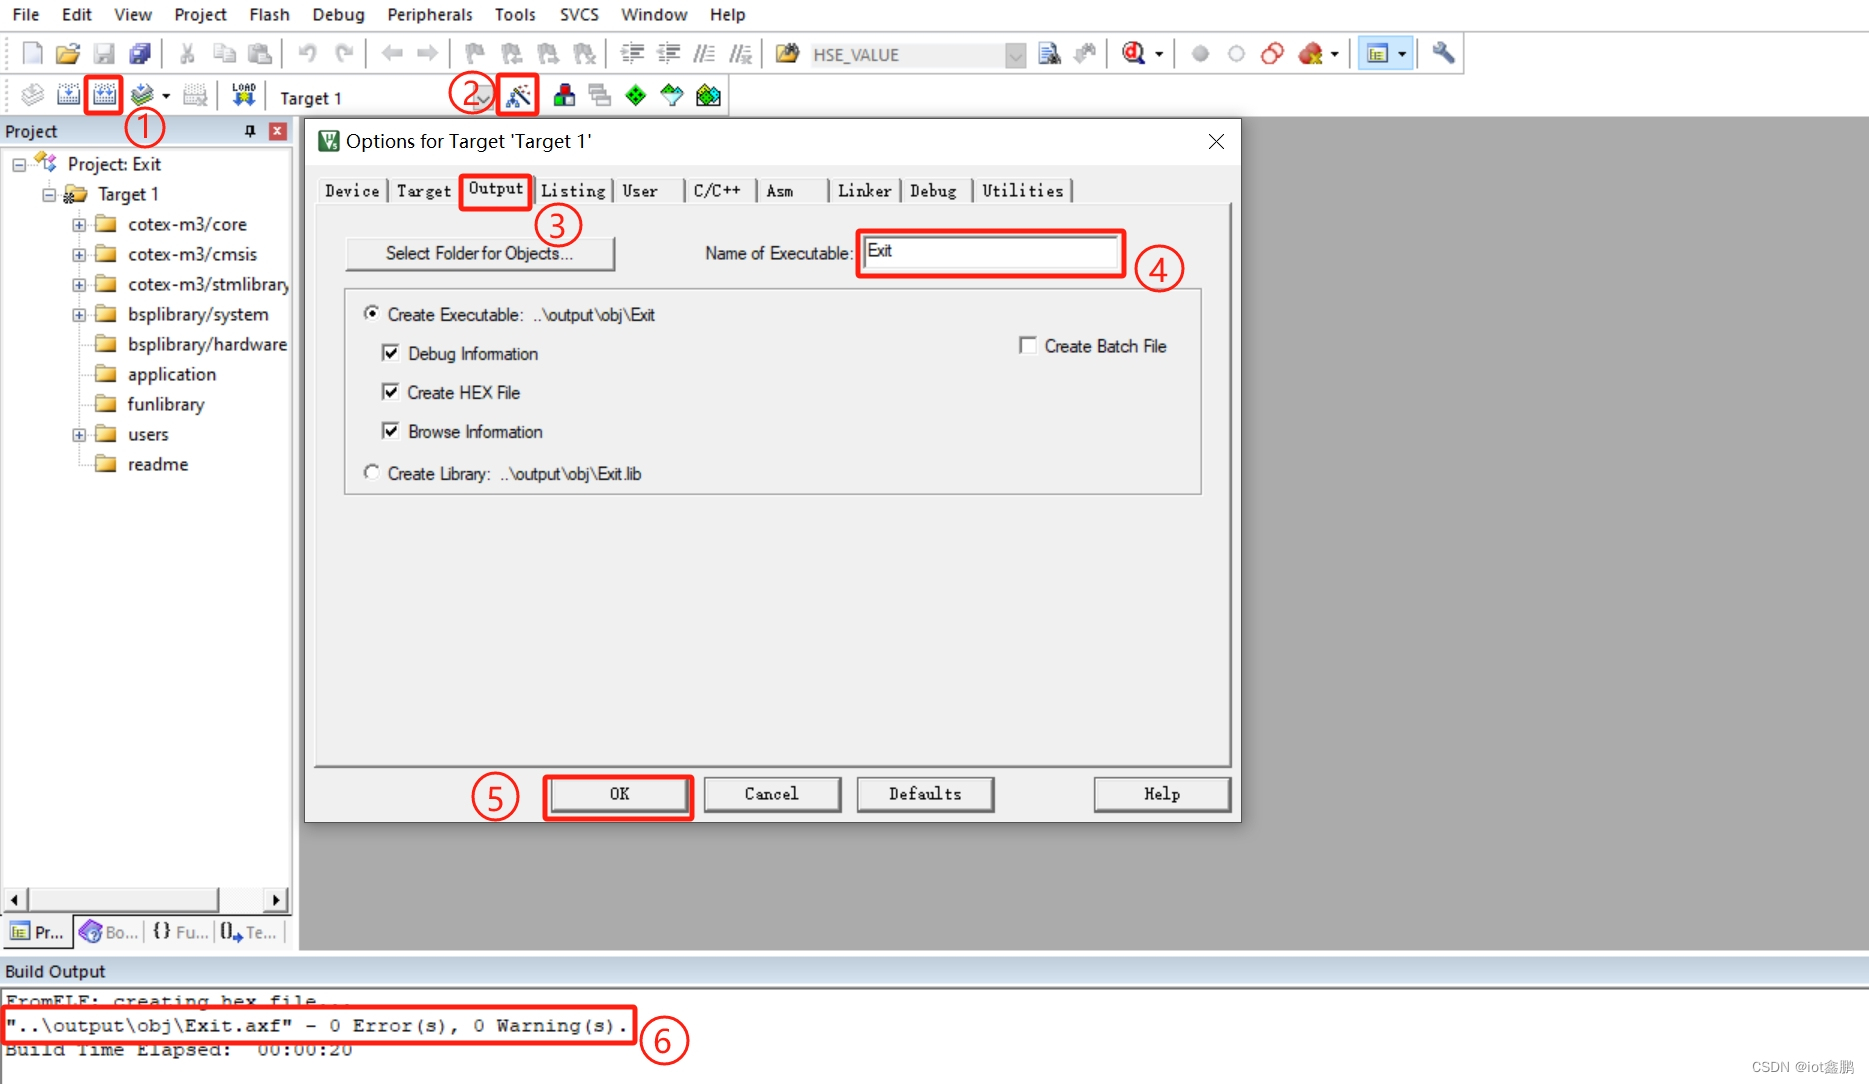Screen dimensions: 1869x1084
Task: Open Options for Target magic wand icon
Action: [x=518, y=95]
